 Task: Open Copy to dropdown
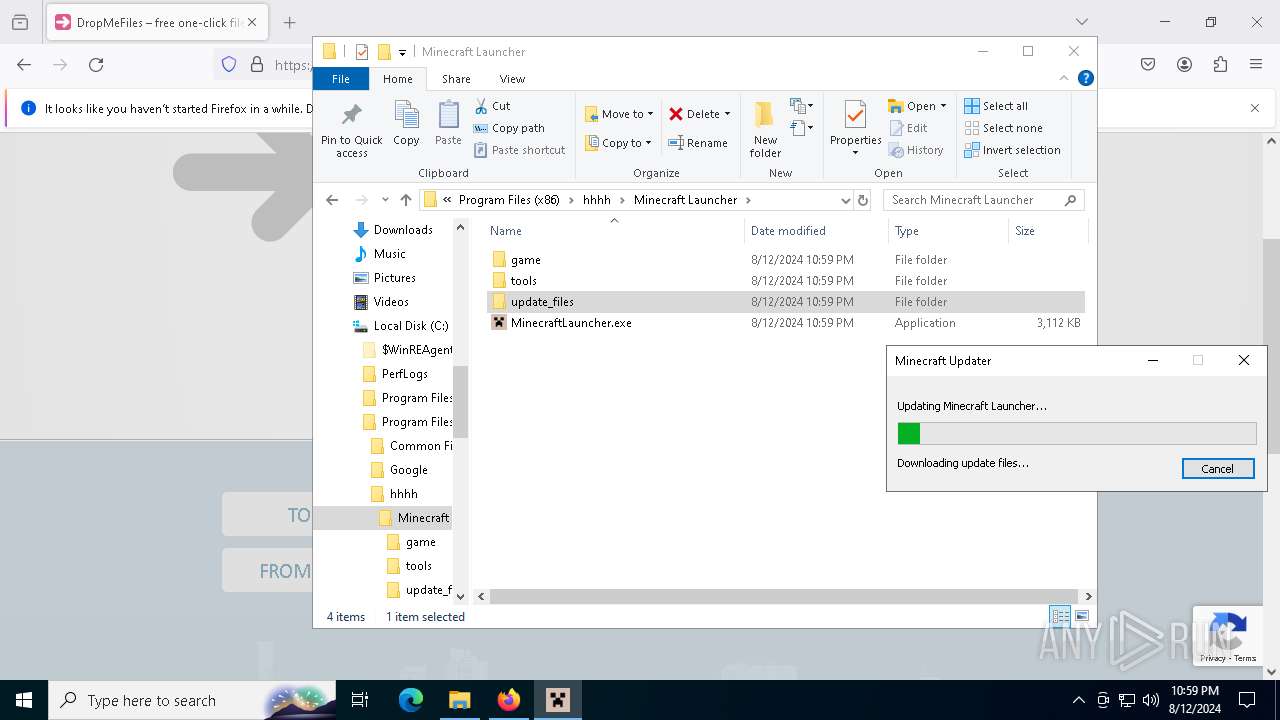pos(618,143)
